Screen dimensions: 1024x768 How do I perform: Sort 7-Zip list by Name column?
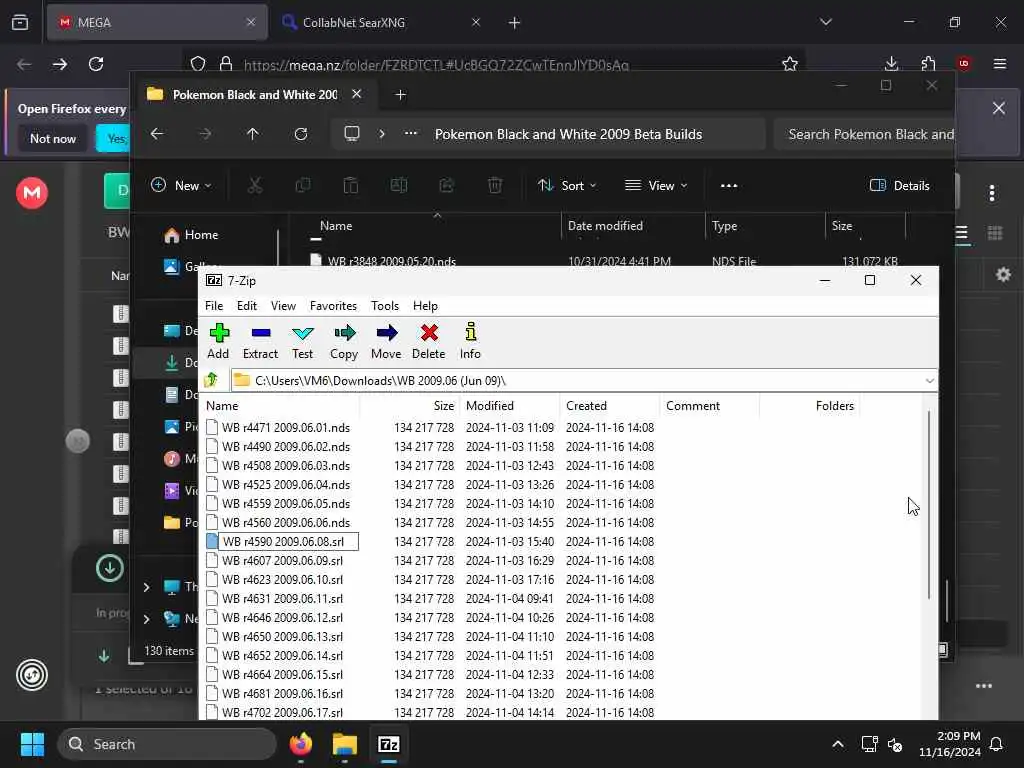tap(281, 406)
